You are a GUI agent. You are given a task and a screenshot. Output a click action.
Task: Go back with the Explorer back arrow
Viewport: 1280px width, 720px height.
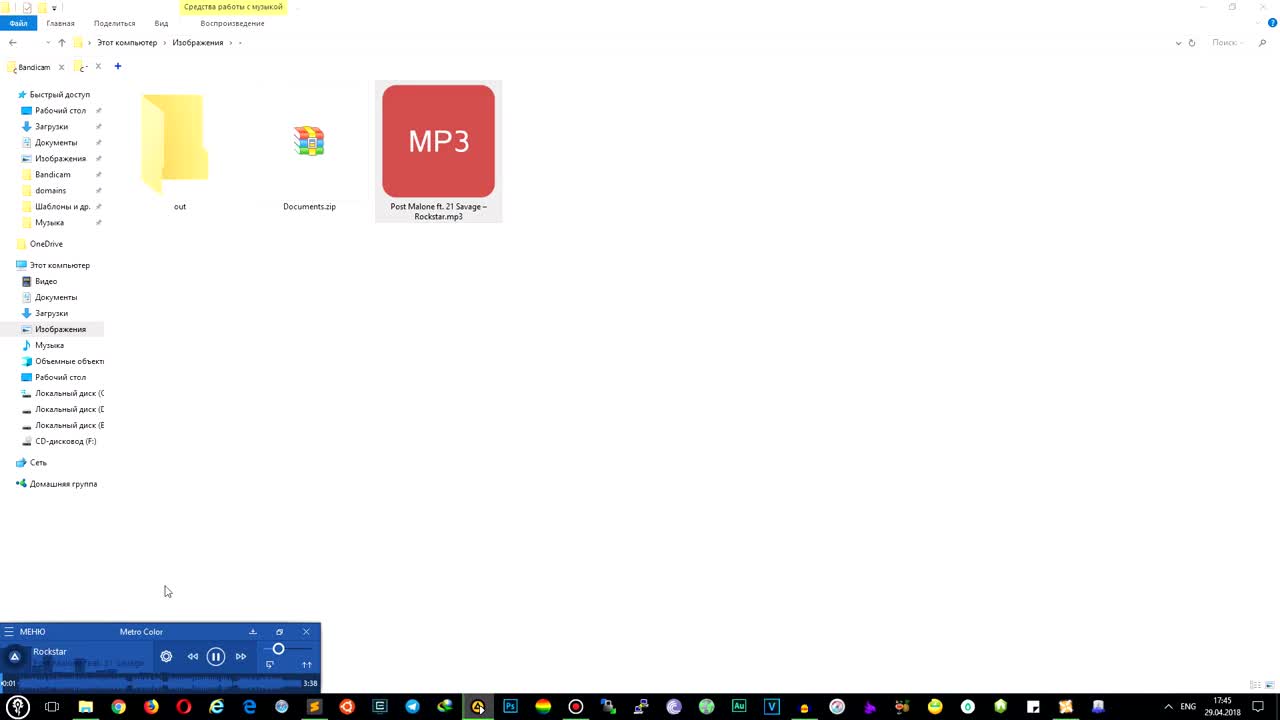pos(13,43)
